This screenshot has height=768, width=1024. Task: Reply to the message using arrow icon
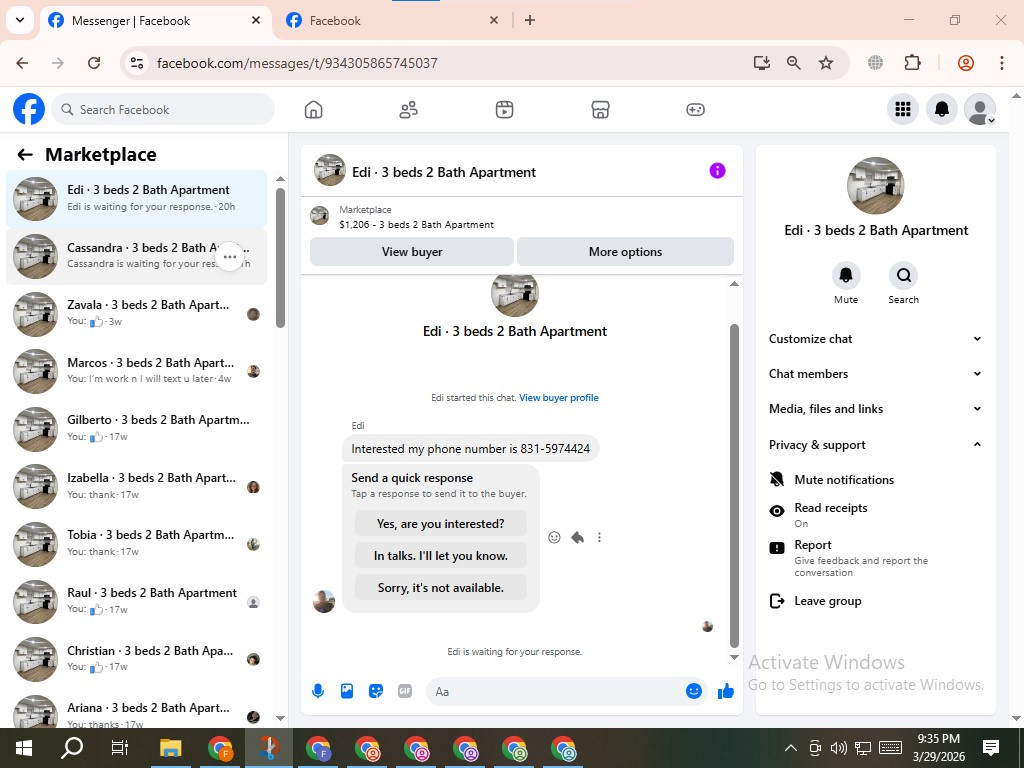click(577, 537)
